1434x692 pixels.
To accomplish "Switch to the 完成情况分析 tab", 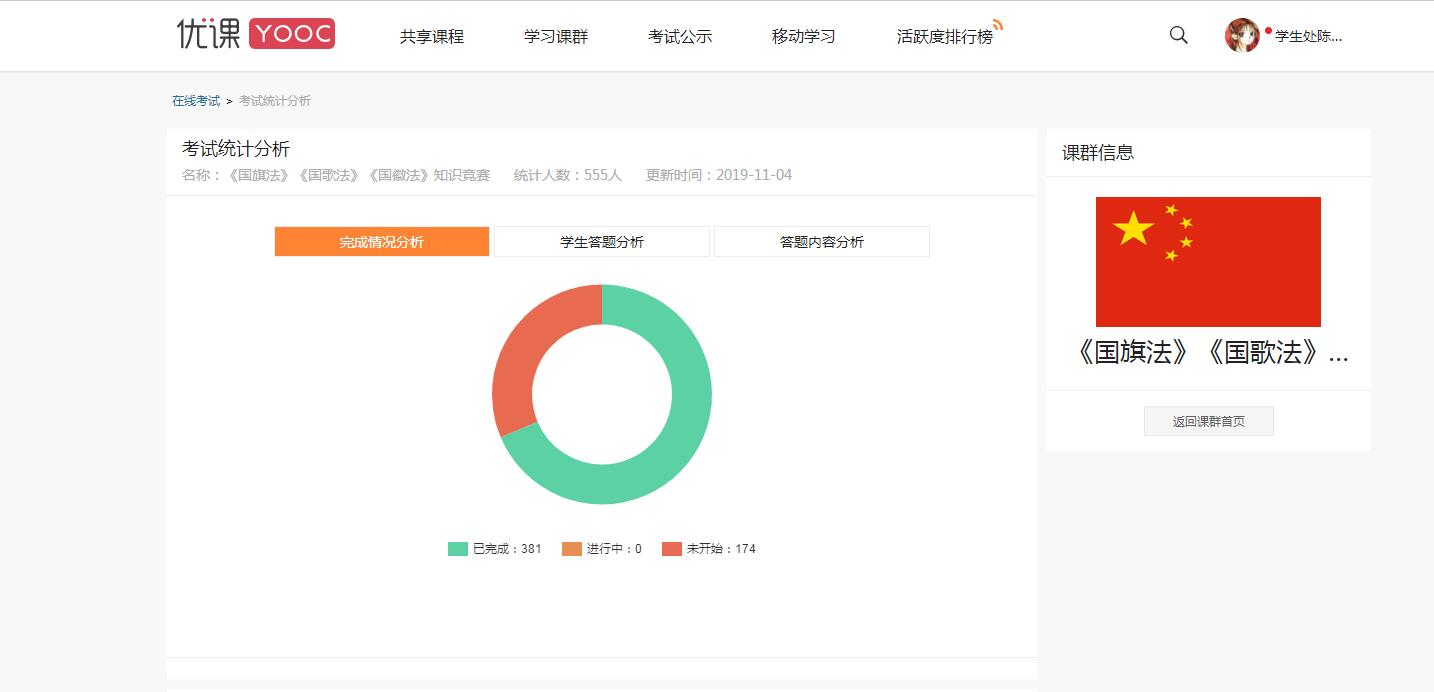I will (x=381, y=242).
